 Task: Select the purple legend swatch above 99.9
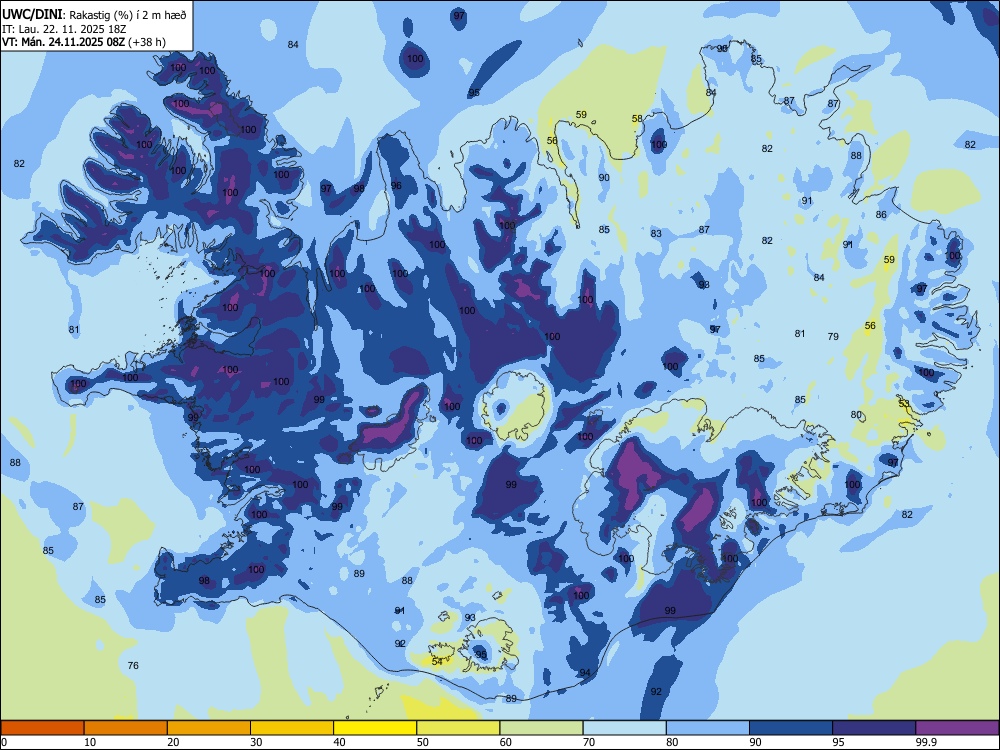pyautogui.click(x=957, y=728)
